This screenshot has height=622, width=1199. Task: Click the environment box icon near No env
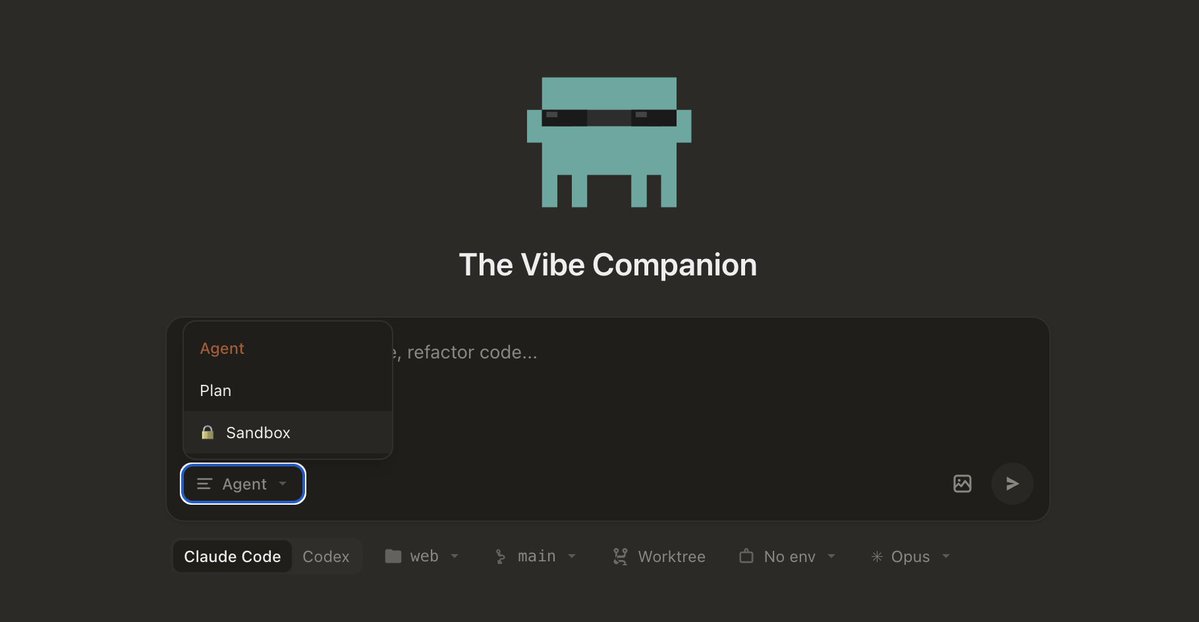coord(746,555)
